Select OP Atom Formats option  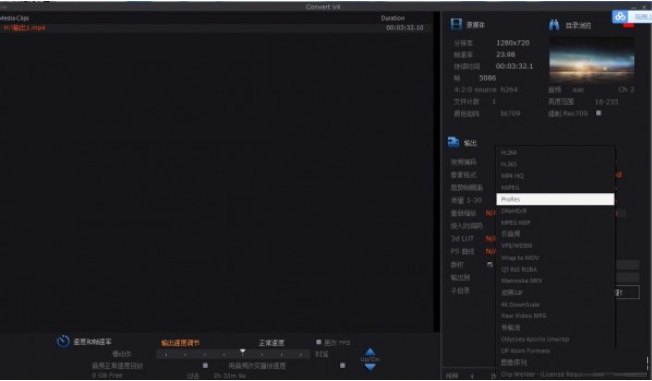[555, 351]
